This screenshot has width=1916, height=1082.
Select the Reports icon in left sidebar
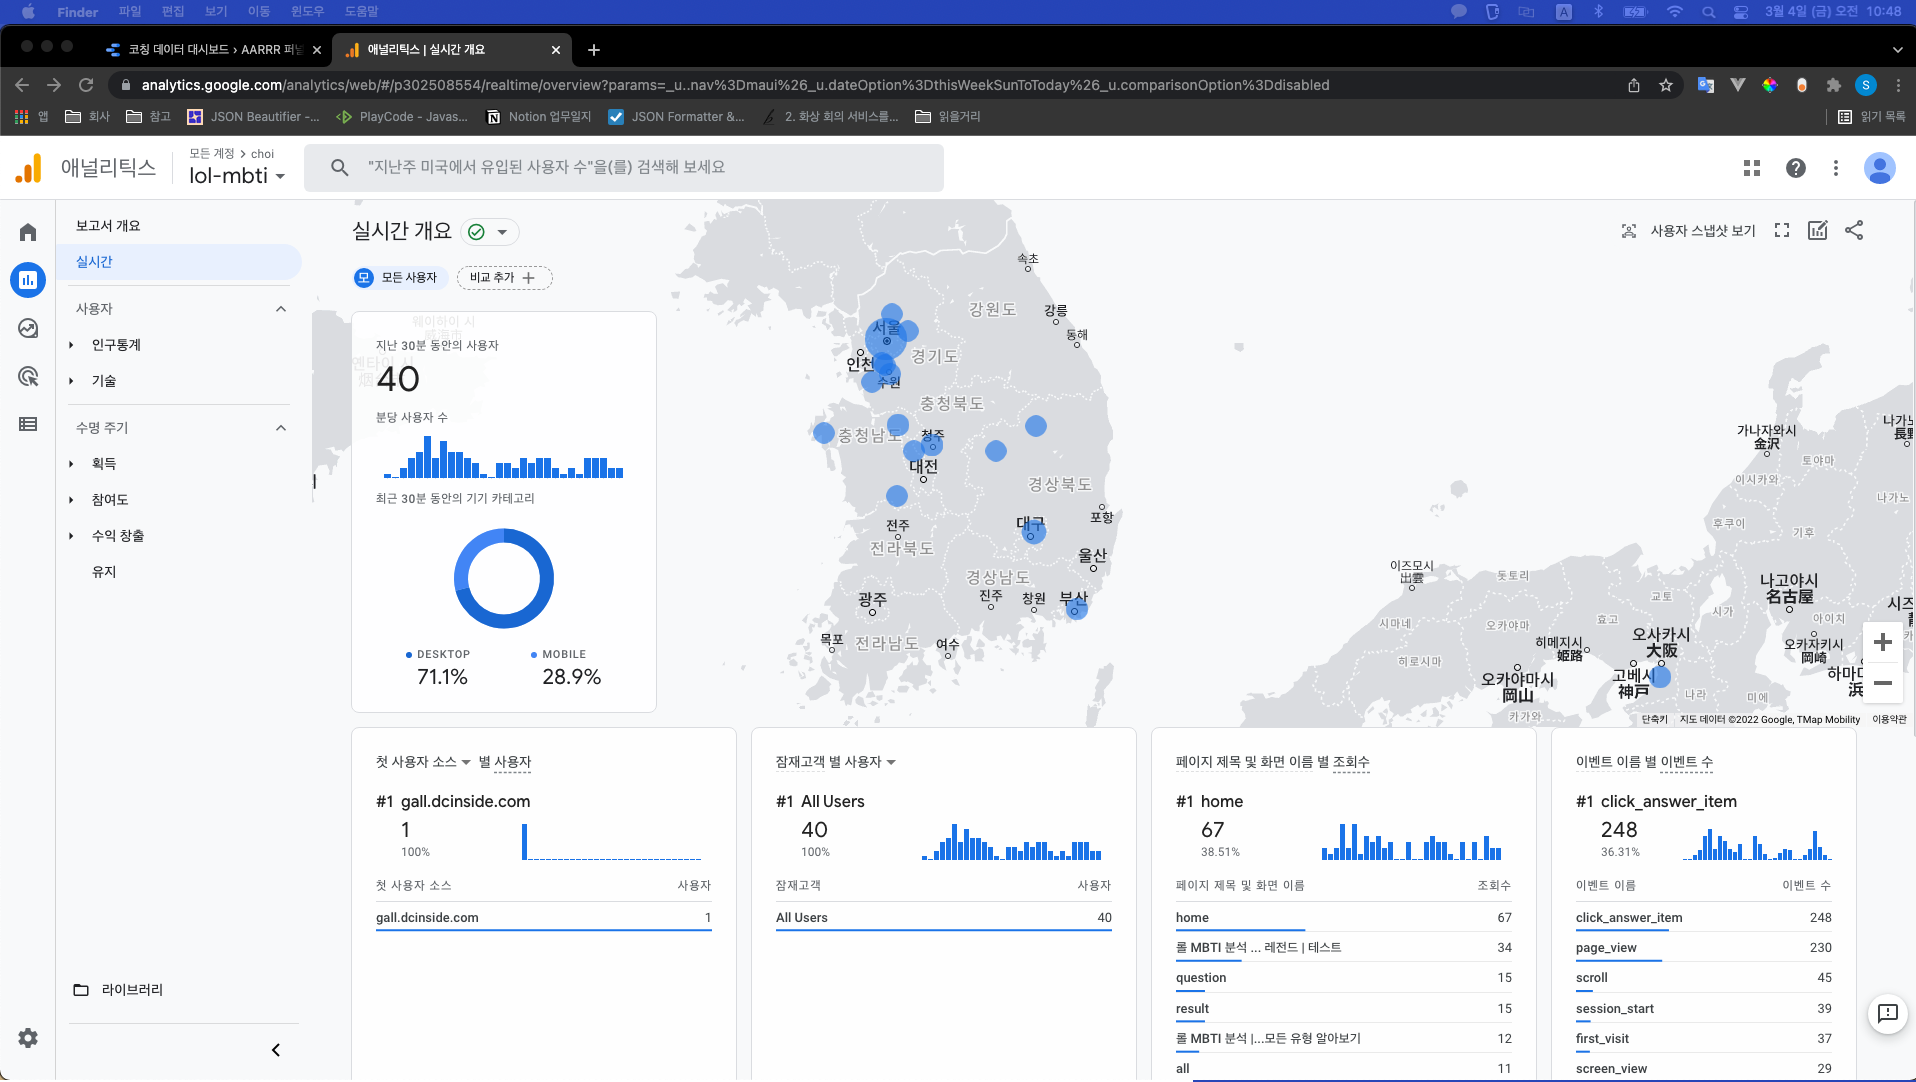point(28,280)
